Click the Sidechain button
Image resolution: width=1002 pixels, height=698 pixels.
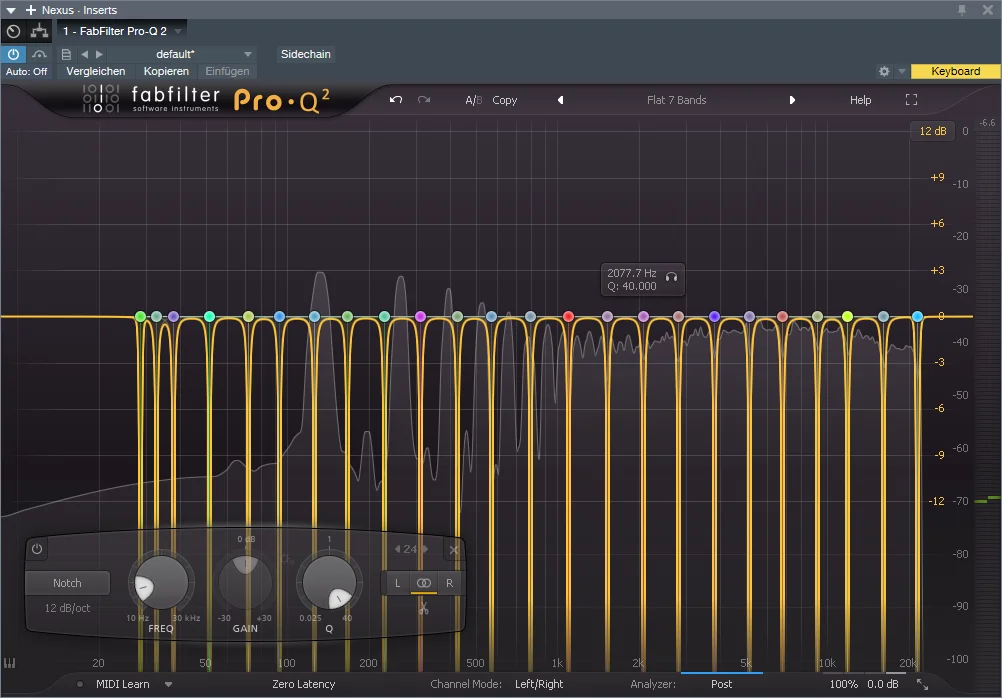tap(305, 54)
